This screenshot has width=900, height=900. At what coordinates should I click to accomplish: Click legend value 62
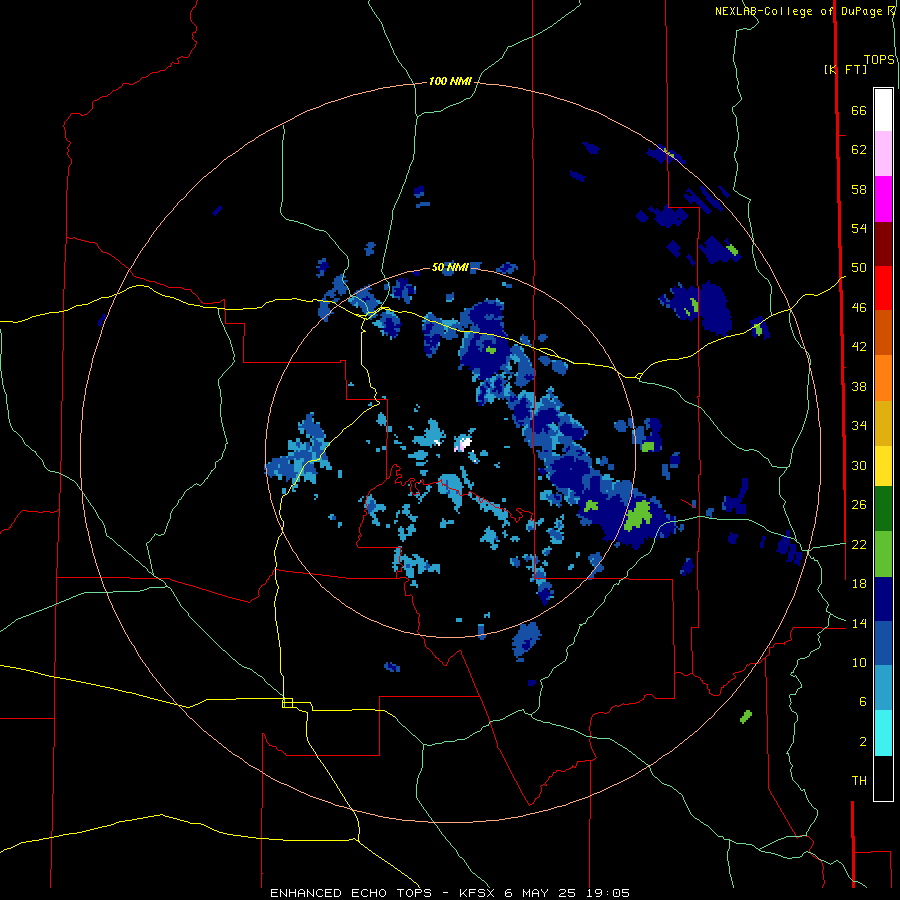(x=859, y=150)
